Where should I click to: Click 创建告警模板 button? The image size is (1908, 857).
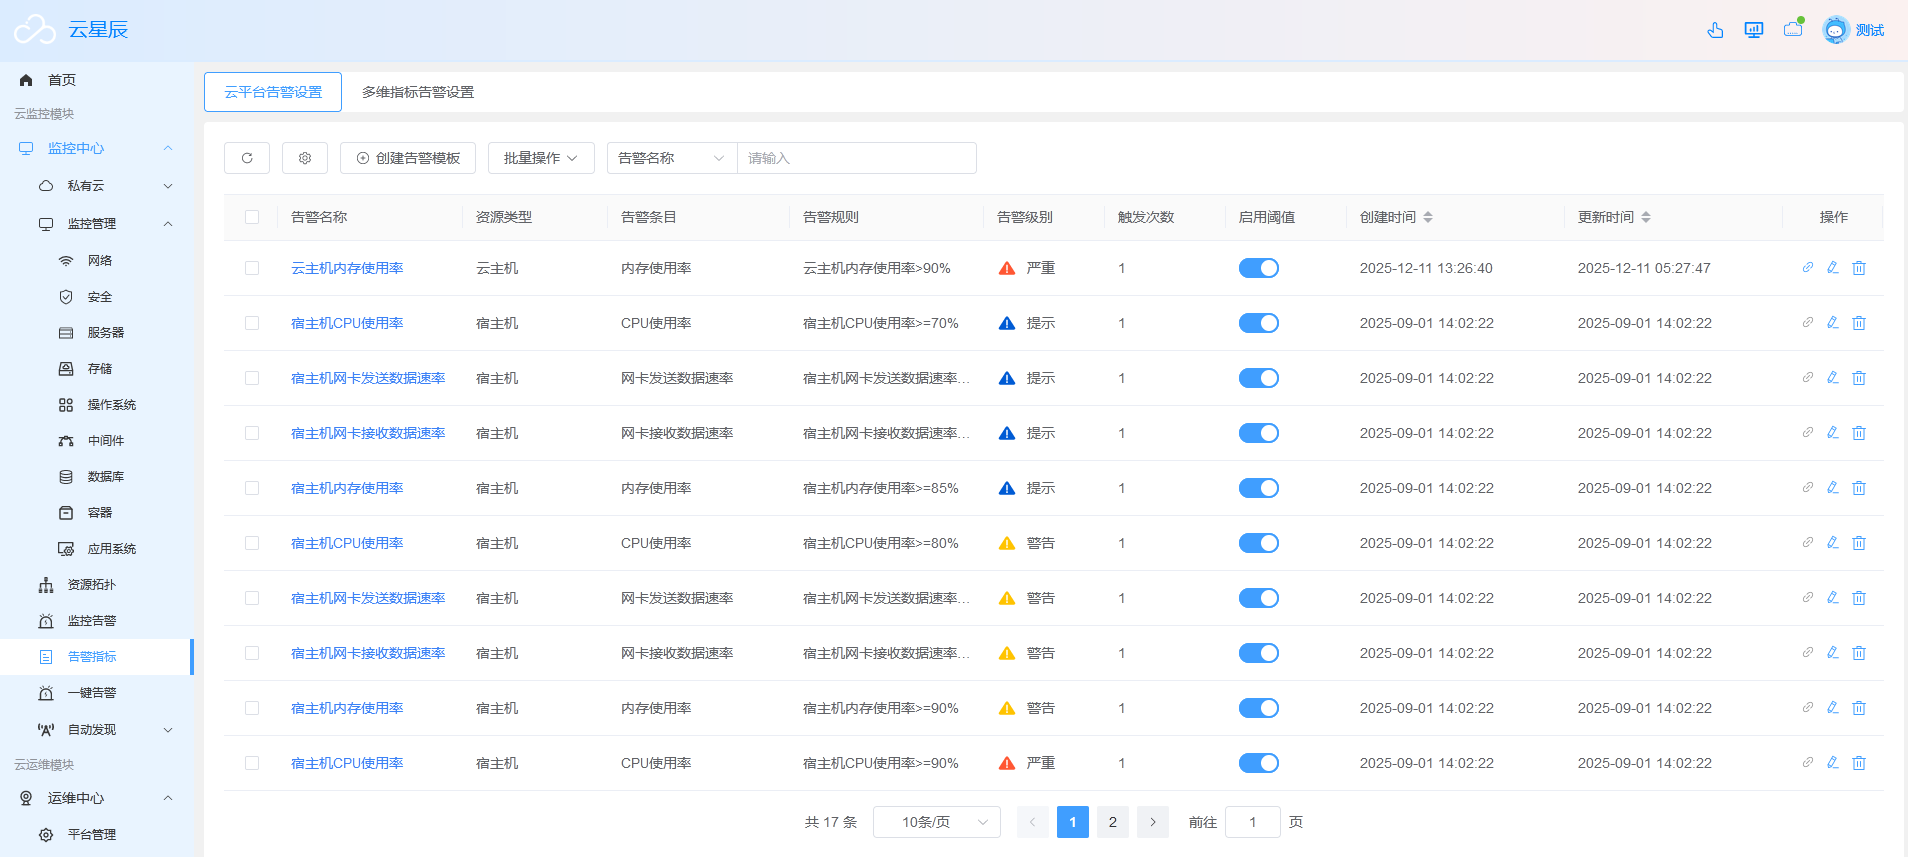[408, 158]
